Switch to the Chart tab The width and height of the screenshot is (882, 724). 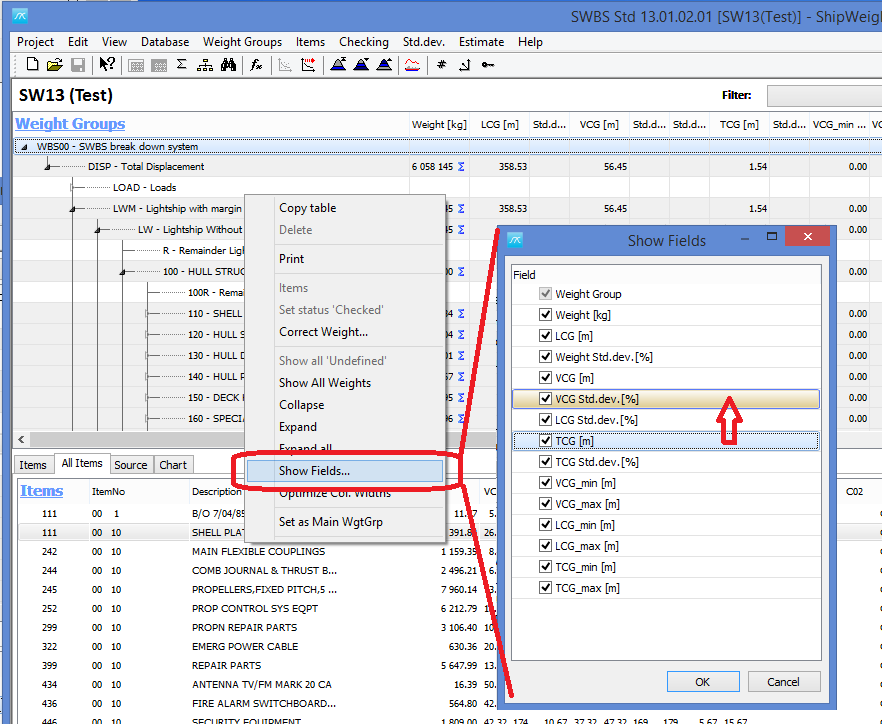173,465
